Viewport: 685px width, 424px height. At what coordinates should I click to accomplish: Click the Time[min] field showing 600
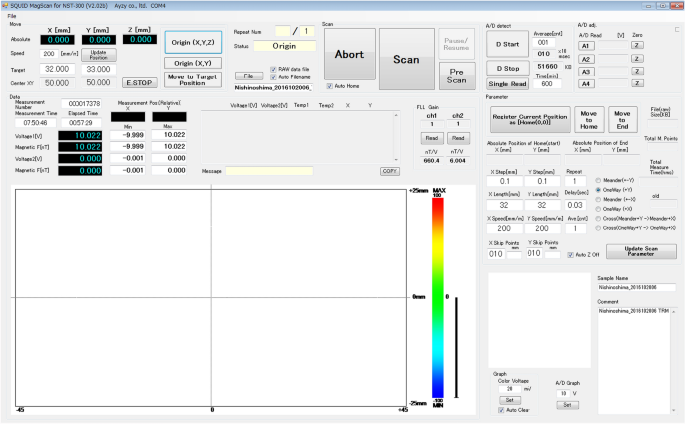(x=547, y=83)
